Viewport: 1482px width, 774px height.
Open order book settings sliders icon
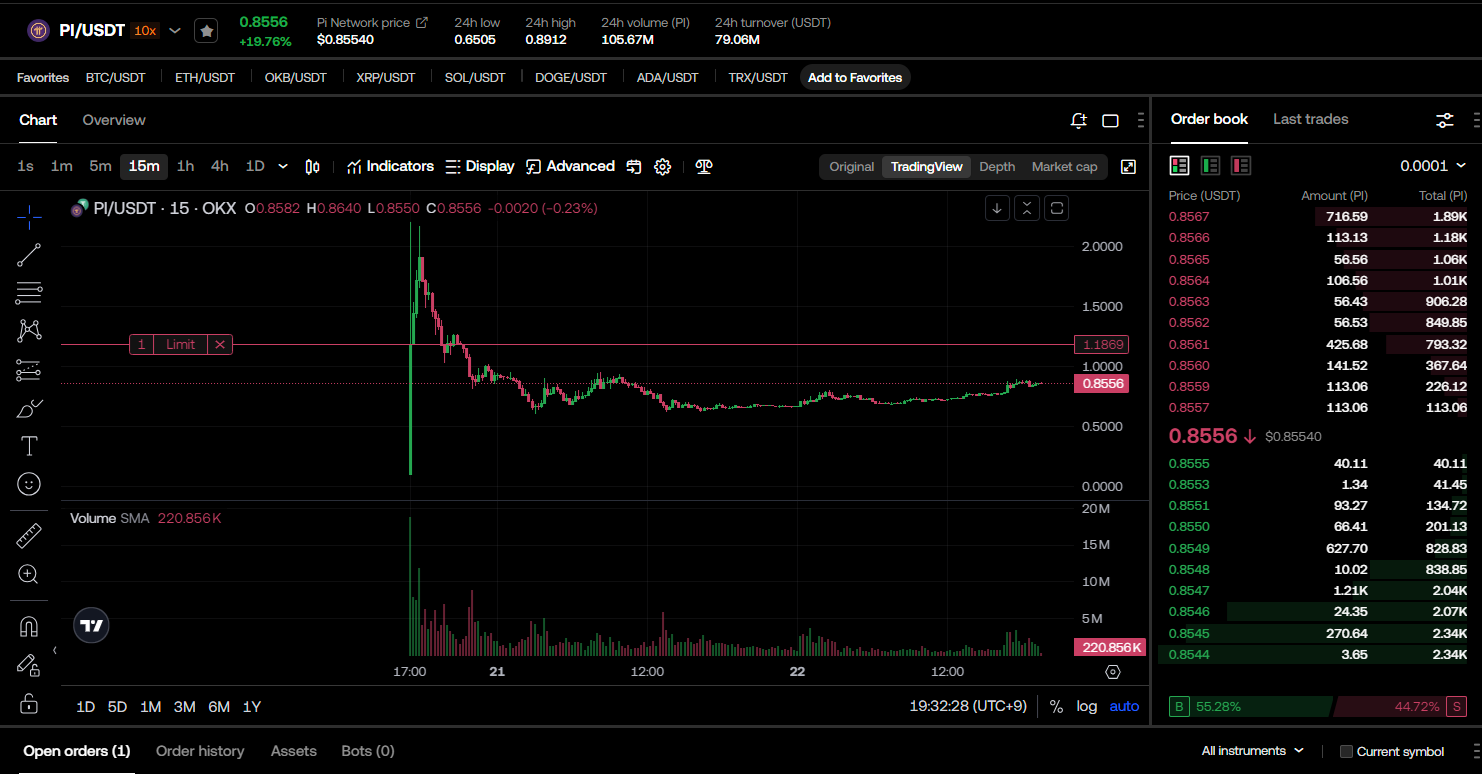tap(1445, 120)
